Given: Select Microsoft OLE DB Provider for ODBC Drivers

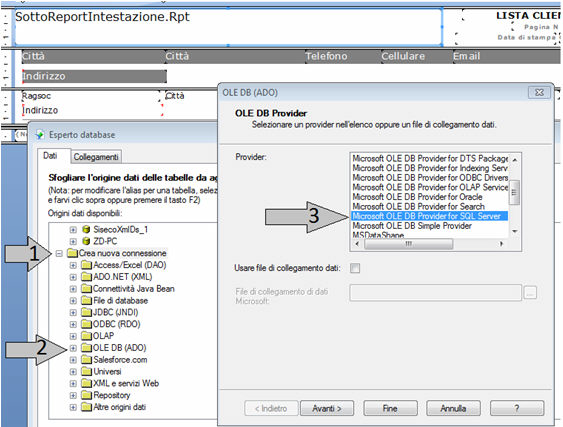Looking at the screenshot, I should point(430,177).
